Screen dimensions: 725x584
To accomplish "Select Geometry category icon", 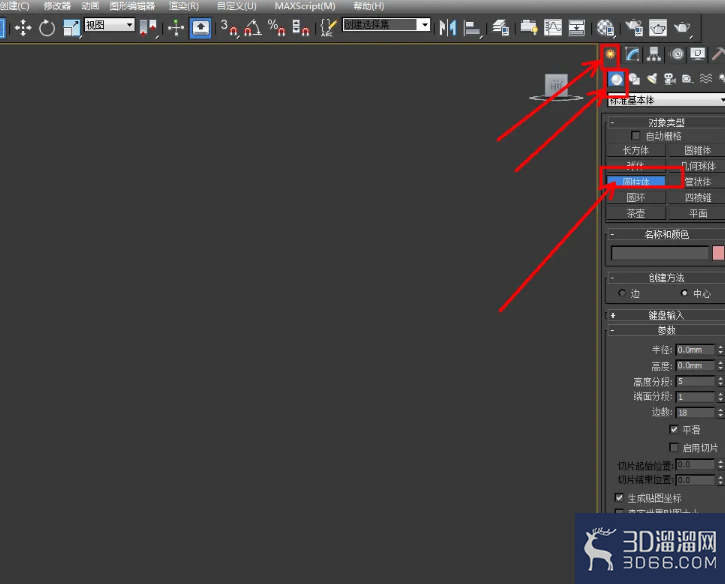I will tap(616, 79).
